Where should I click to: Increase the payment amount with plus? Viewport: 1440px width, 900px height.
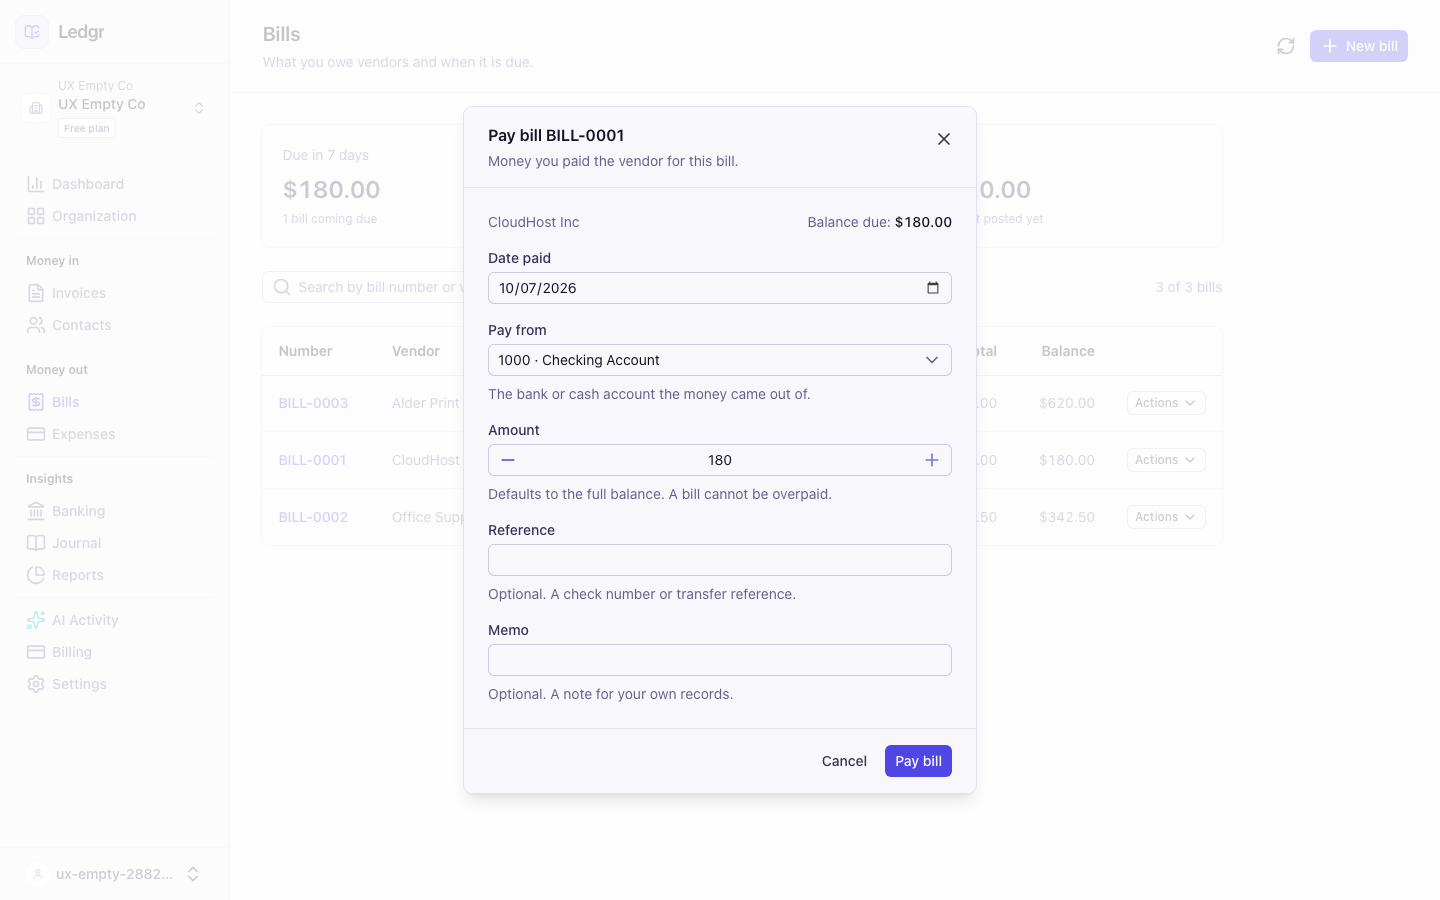pyautogui.click(x=931, y=460)
